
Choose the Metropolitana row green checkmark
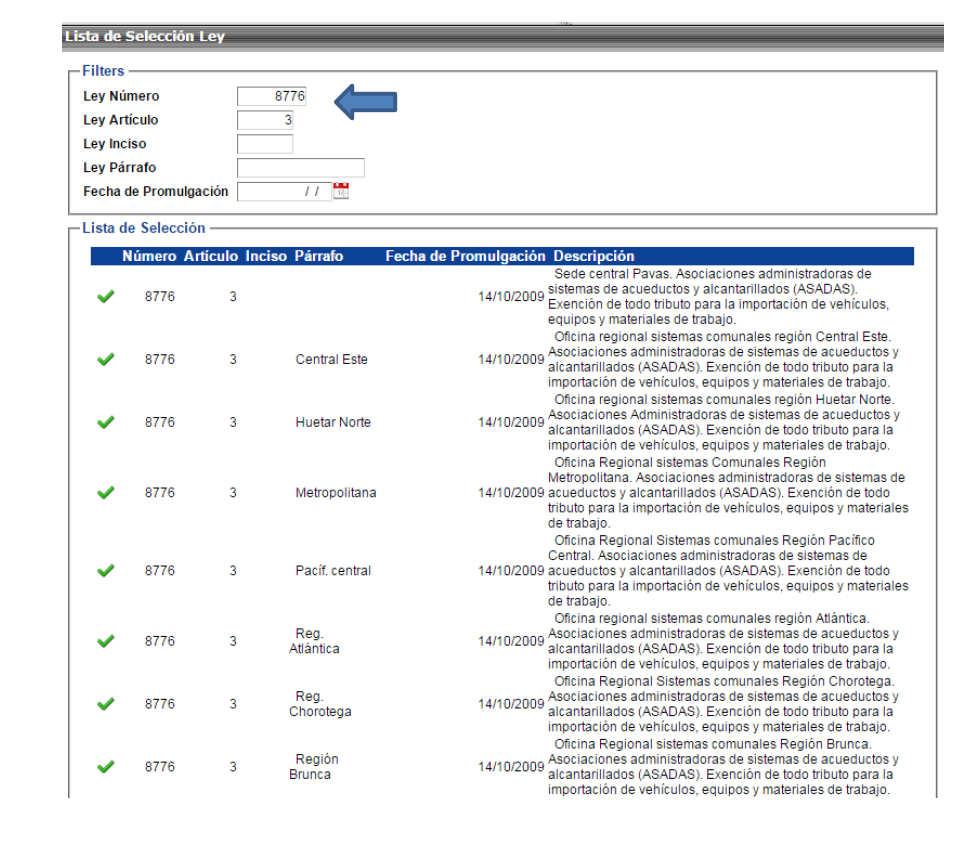point(105,493)
